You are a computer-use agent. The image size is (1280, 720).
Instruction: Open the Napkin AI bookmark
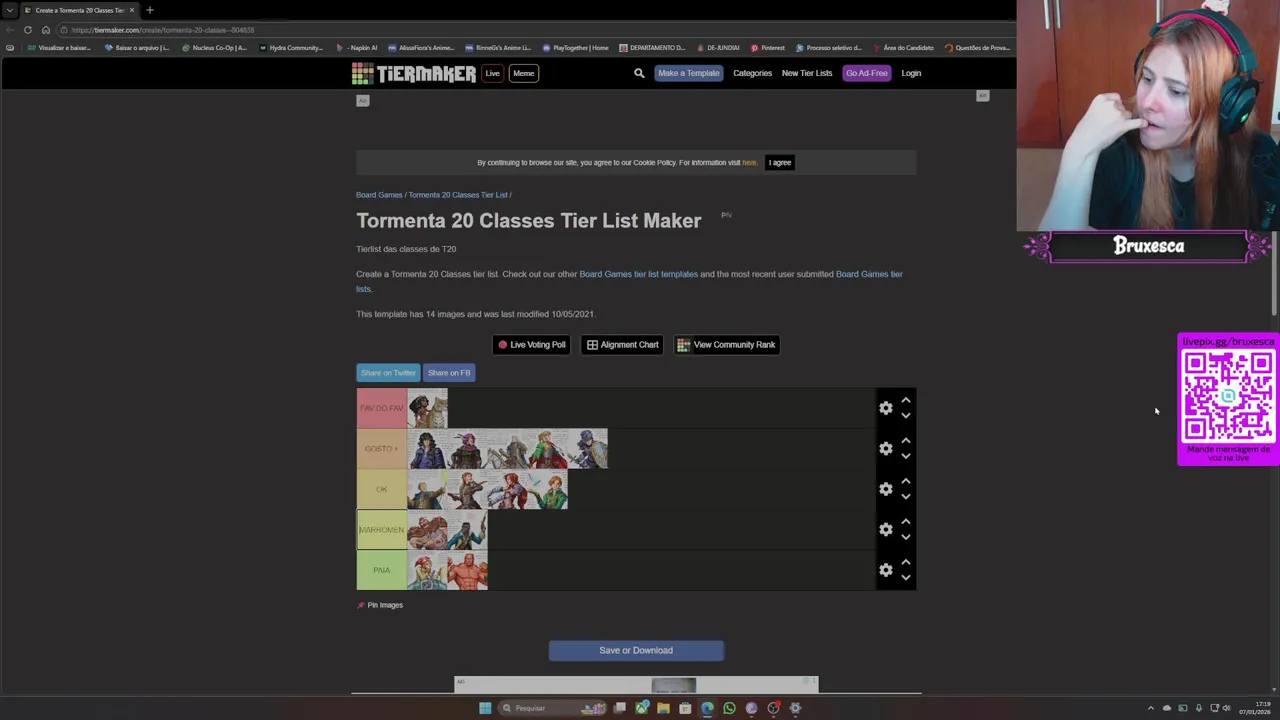click(x=357, y=48)
